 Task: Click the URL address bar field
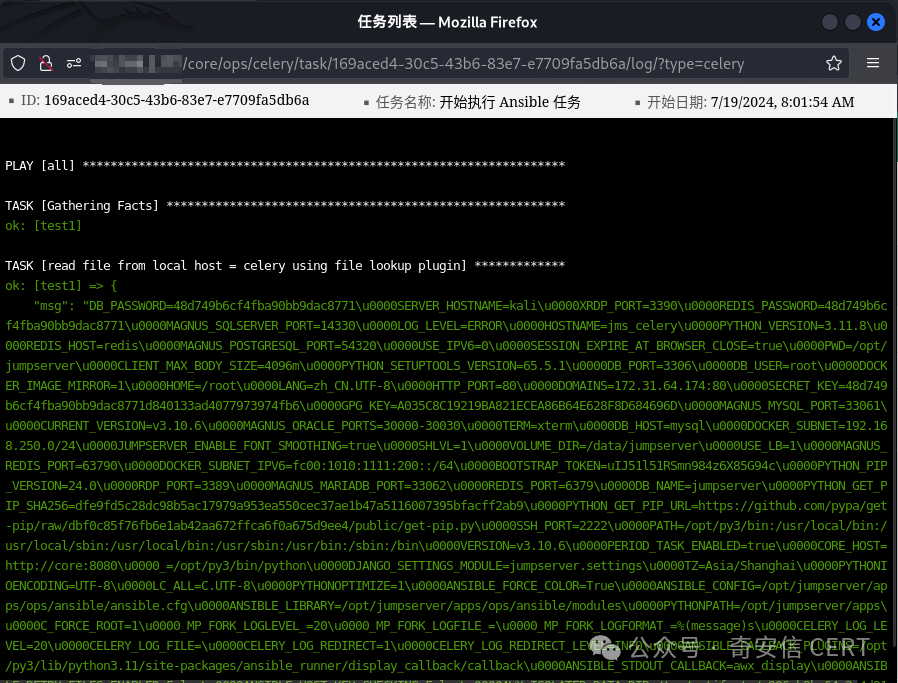coord(425,63)
